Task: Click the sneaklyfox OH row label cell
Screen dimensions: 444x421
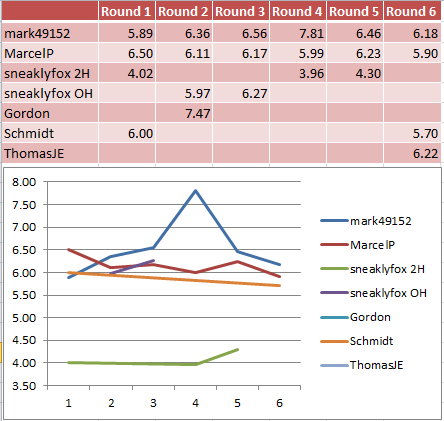Action: pyautogui.click(x=50, y=93)
